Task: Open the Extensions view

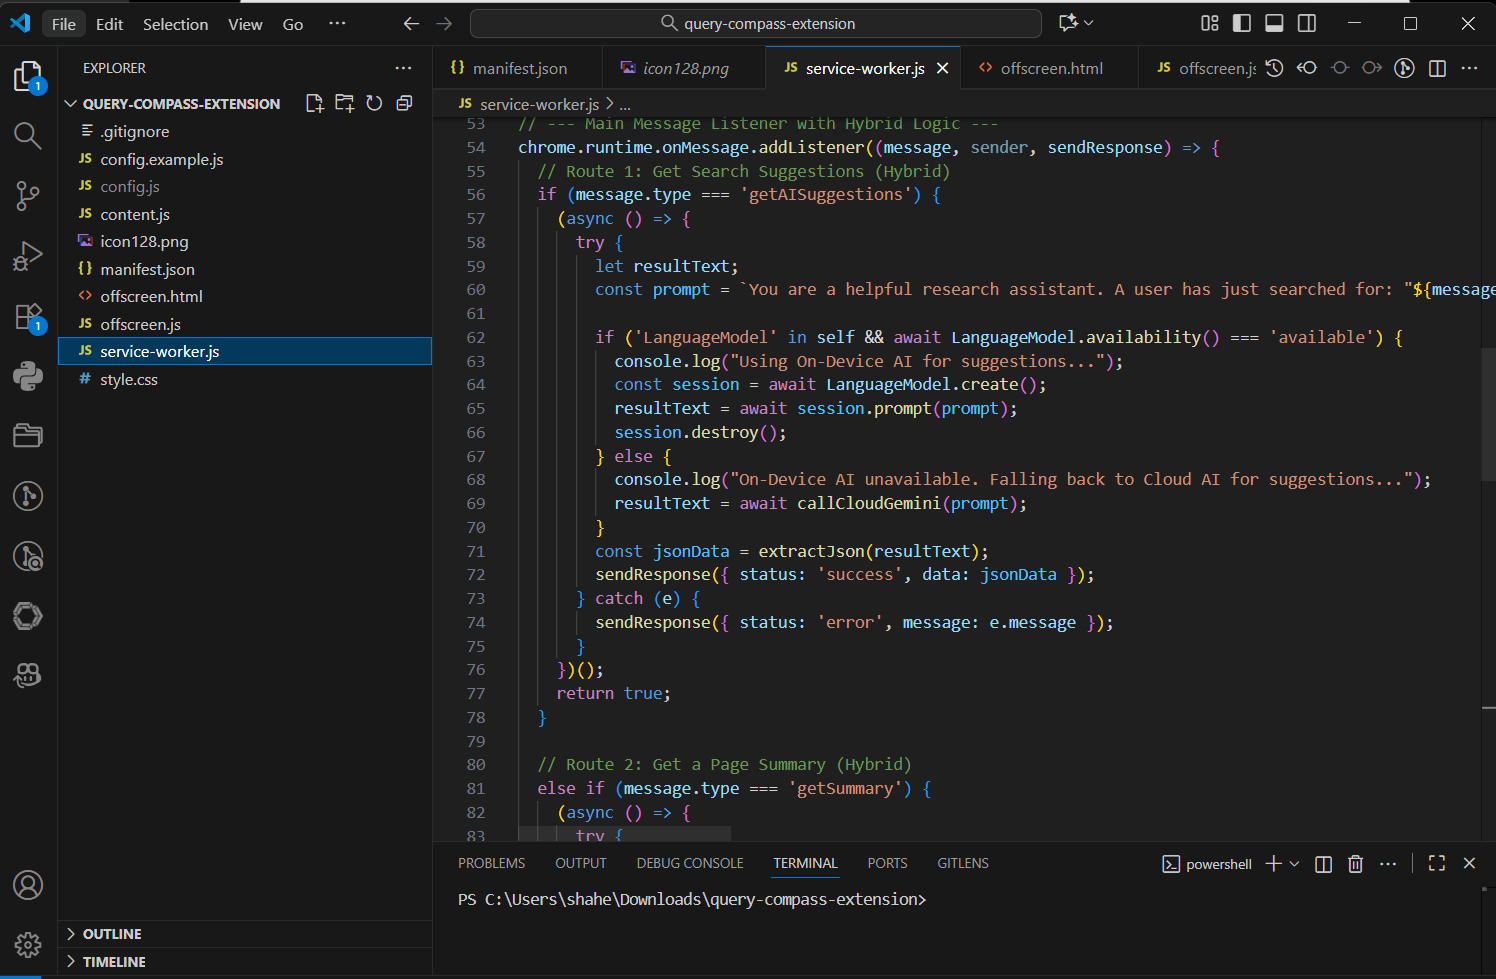Action: click(27, 317)
